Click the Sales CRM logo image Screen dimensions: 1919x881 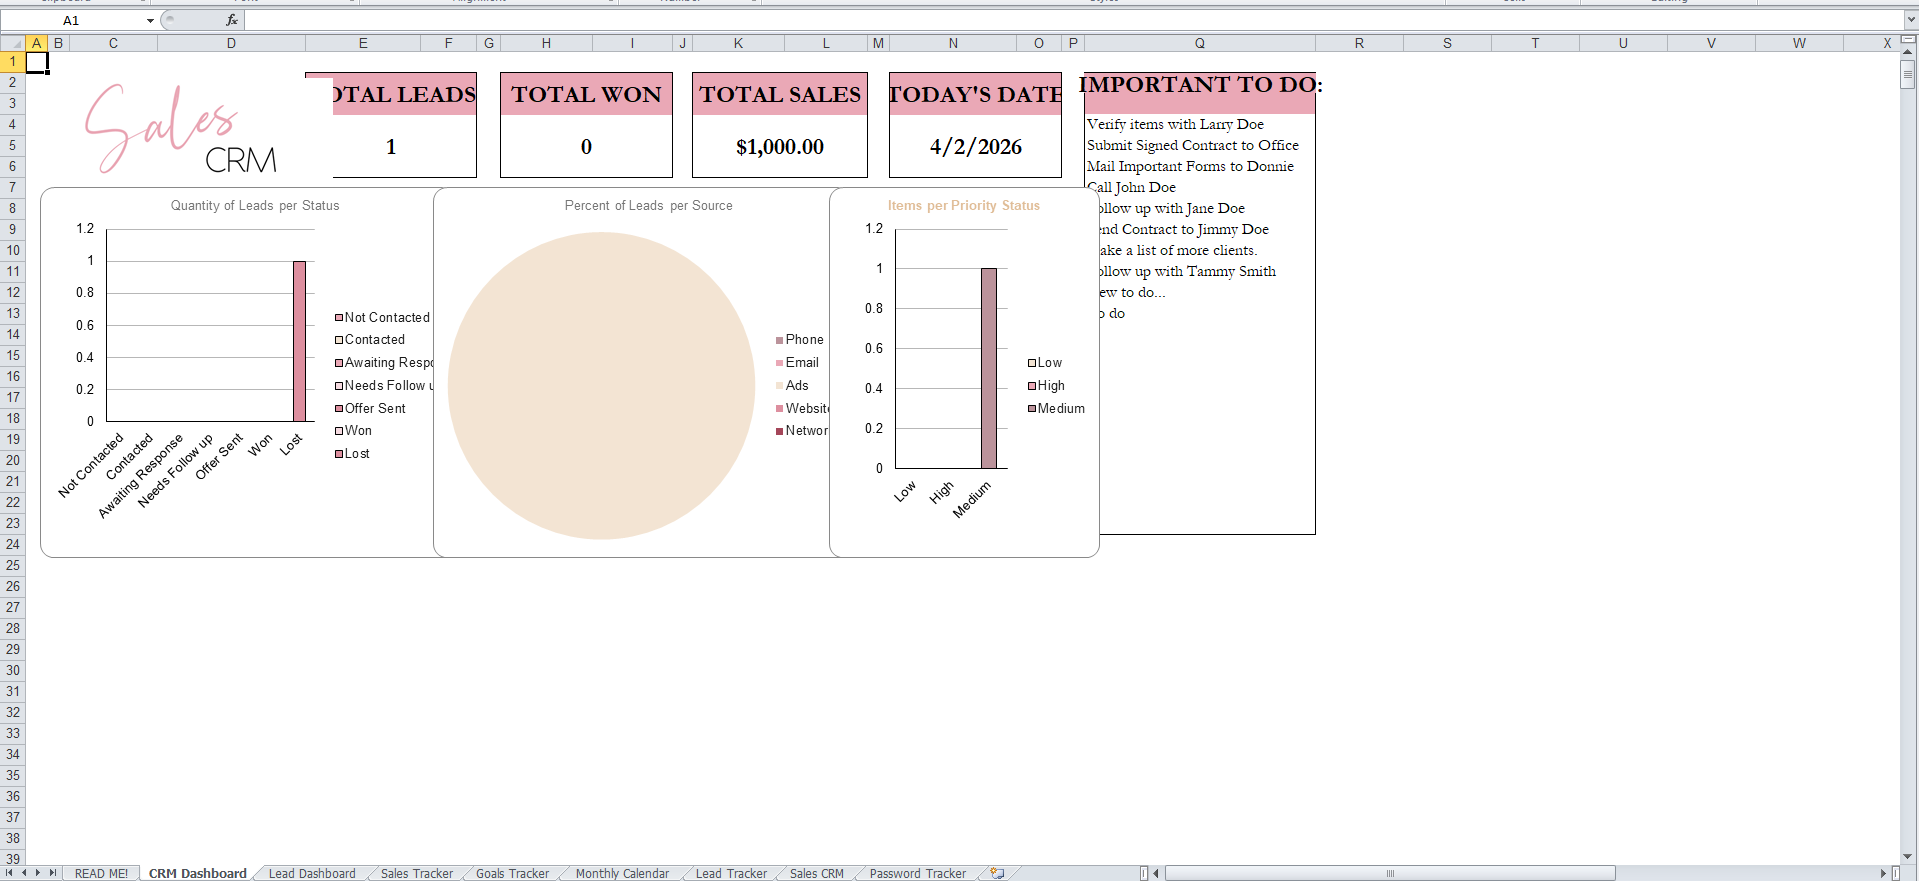184,130
